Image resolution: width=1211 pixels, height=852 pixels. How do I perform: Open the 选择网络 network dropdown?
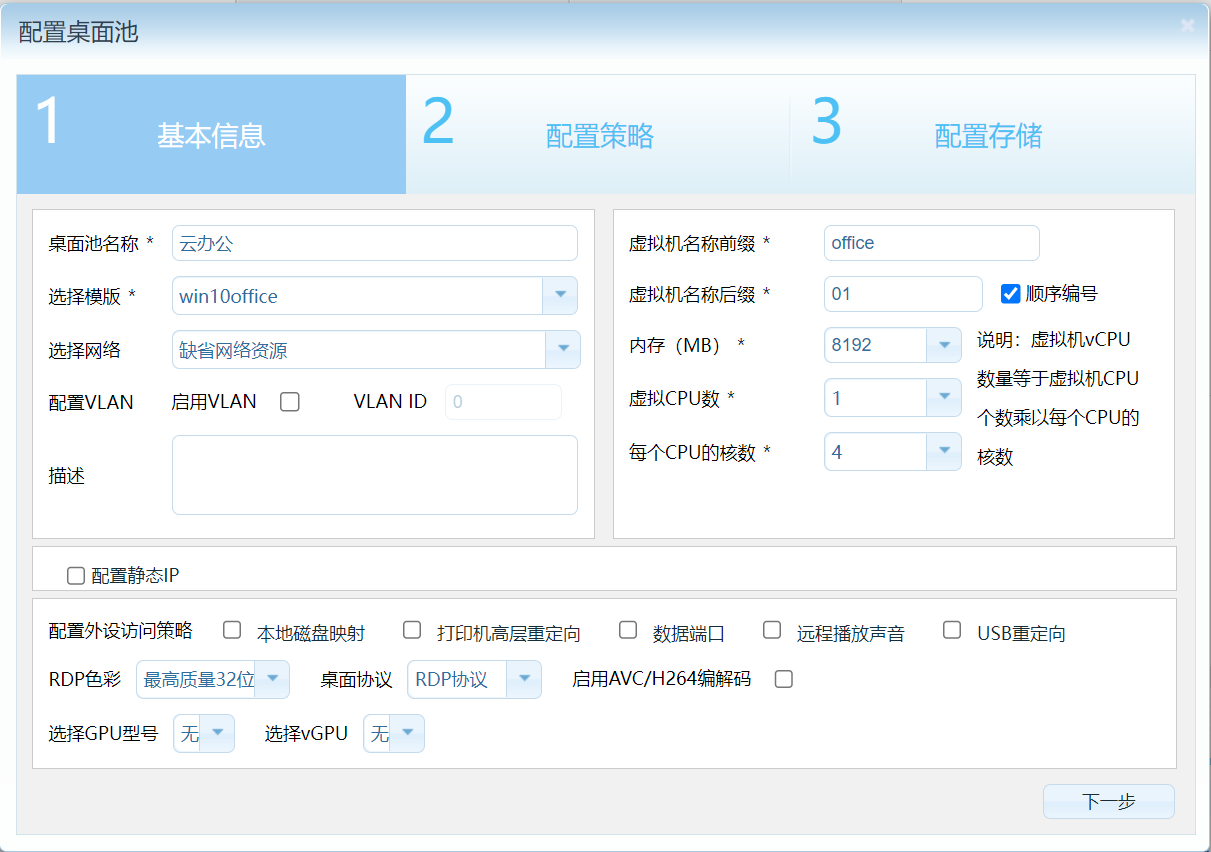click(562, 349)
